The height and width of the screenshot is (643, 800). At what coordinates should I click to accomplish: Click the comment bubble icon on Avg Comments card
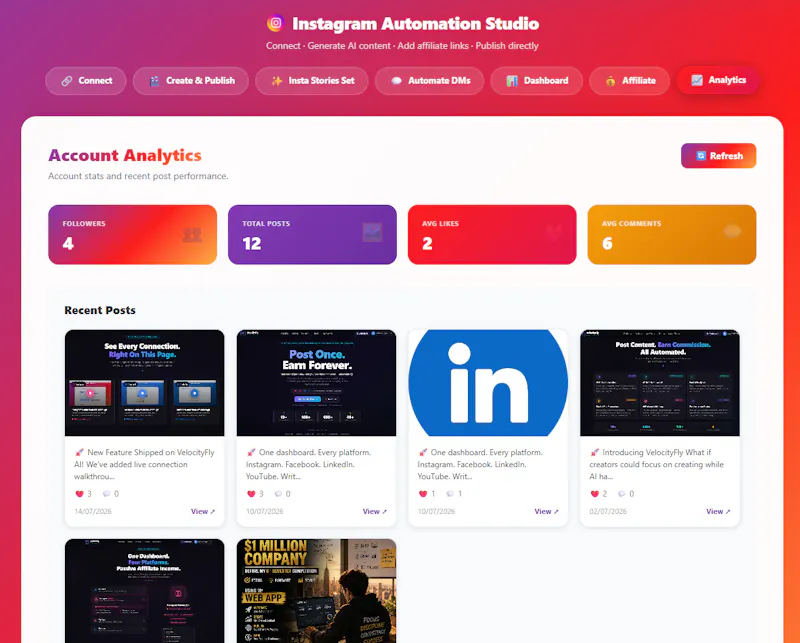[732, 231]
